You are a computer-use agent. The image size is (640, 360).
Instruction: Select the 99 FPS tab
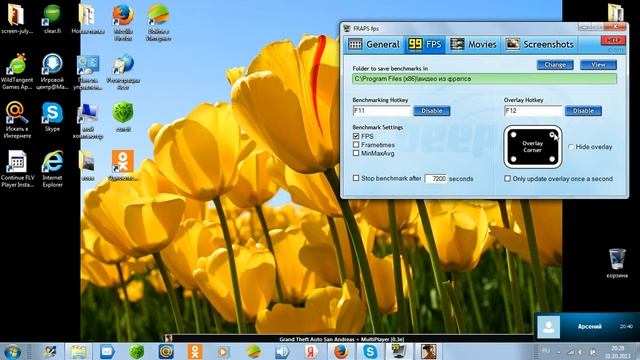pyautogui.click(x=425, y=44)
